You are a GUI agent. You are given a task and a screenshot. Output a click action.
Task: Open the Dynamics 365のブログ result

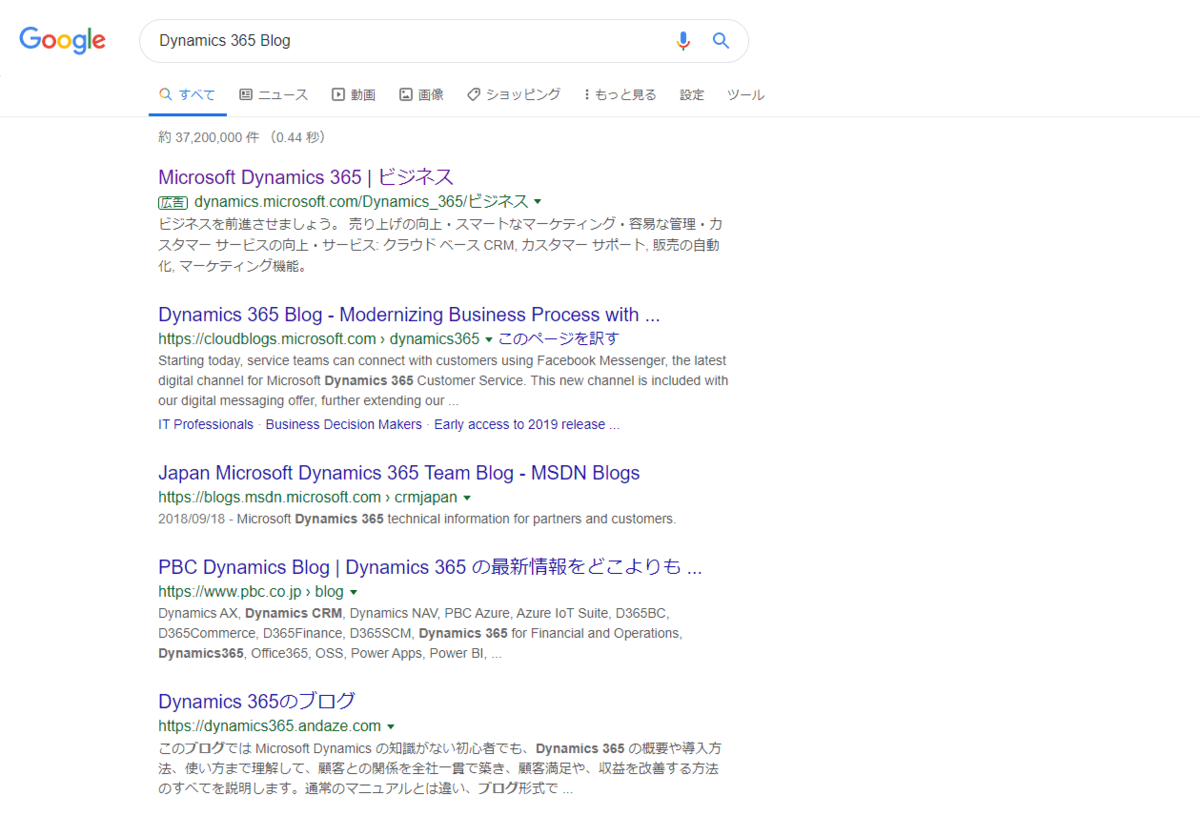point(257,701)
